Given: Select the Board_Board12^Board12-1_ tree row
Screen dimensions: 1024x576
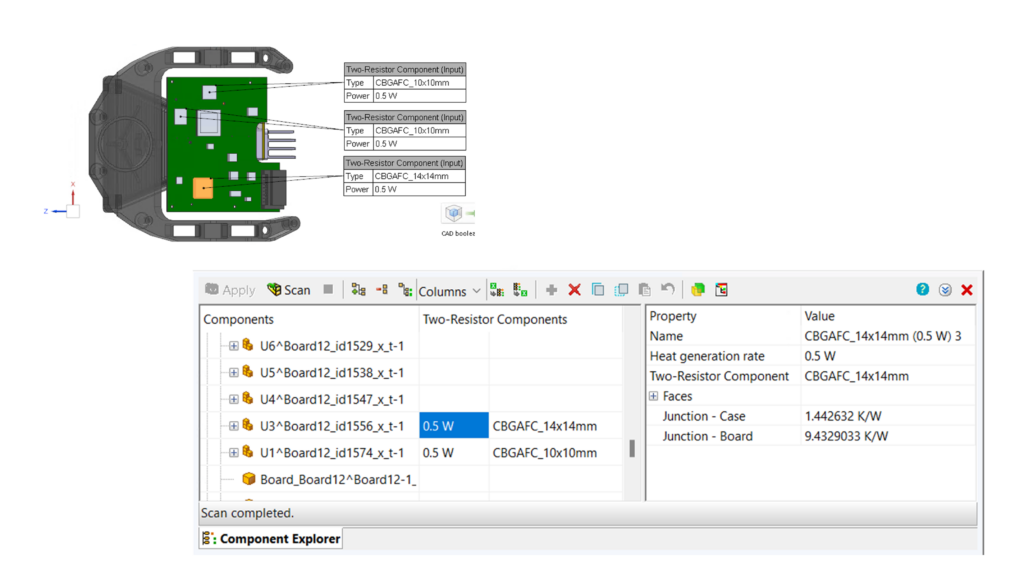Looking at the screenshot, I should coord(338,479).
